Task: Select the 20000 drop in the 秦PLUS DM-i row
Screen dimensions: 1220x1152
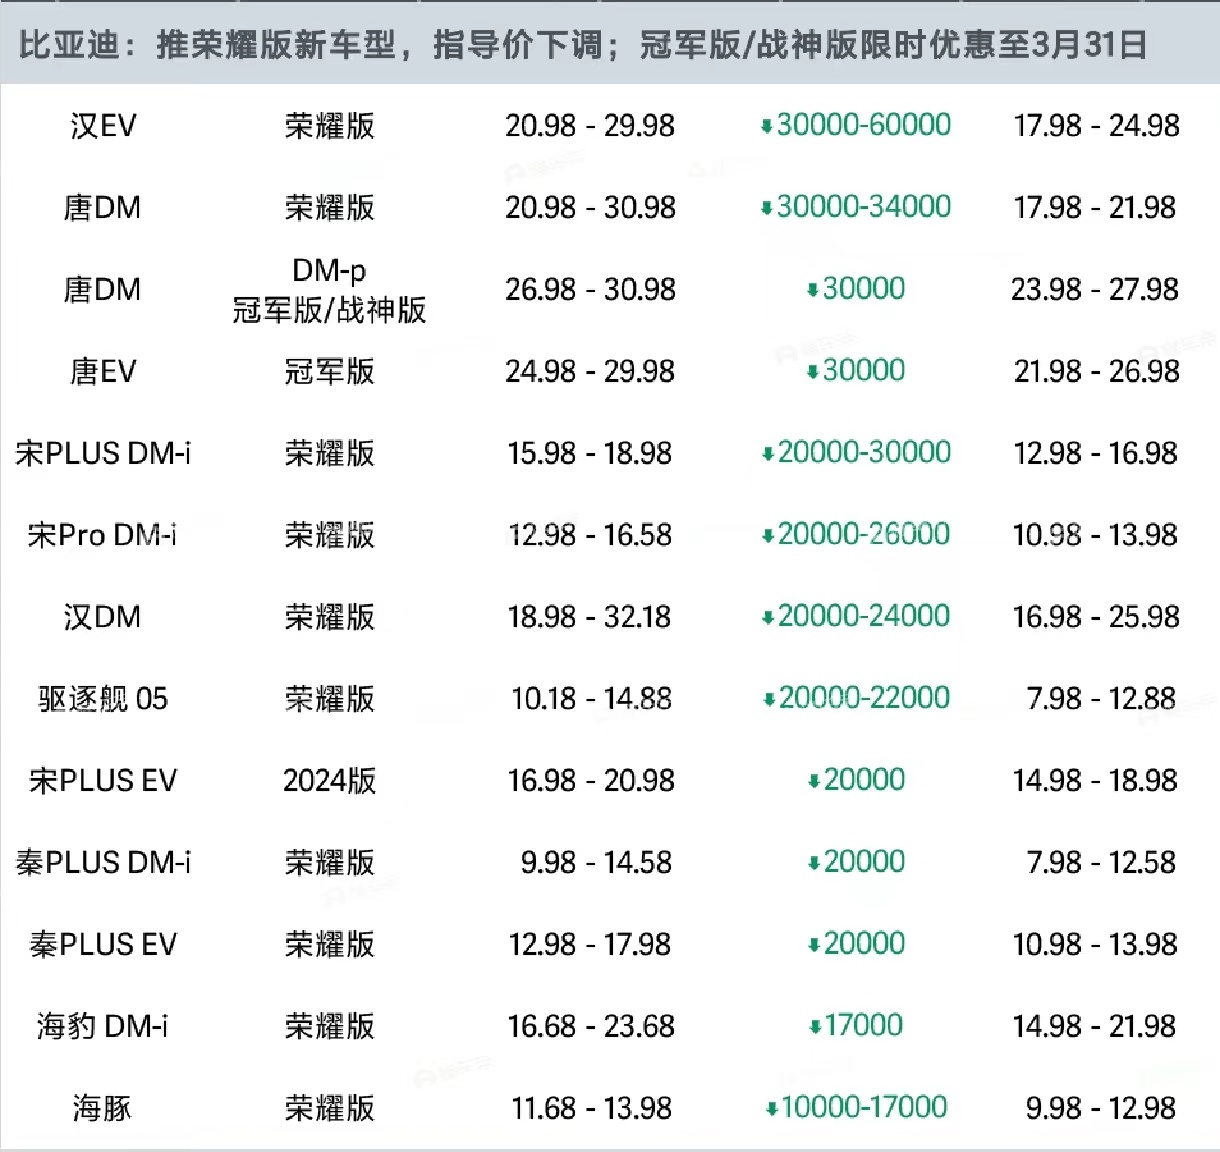Action: click(x=856, y=863)
